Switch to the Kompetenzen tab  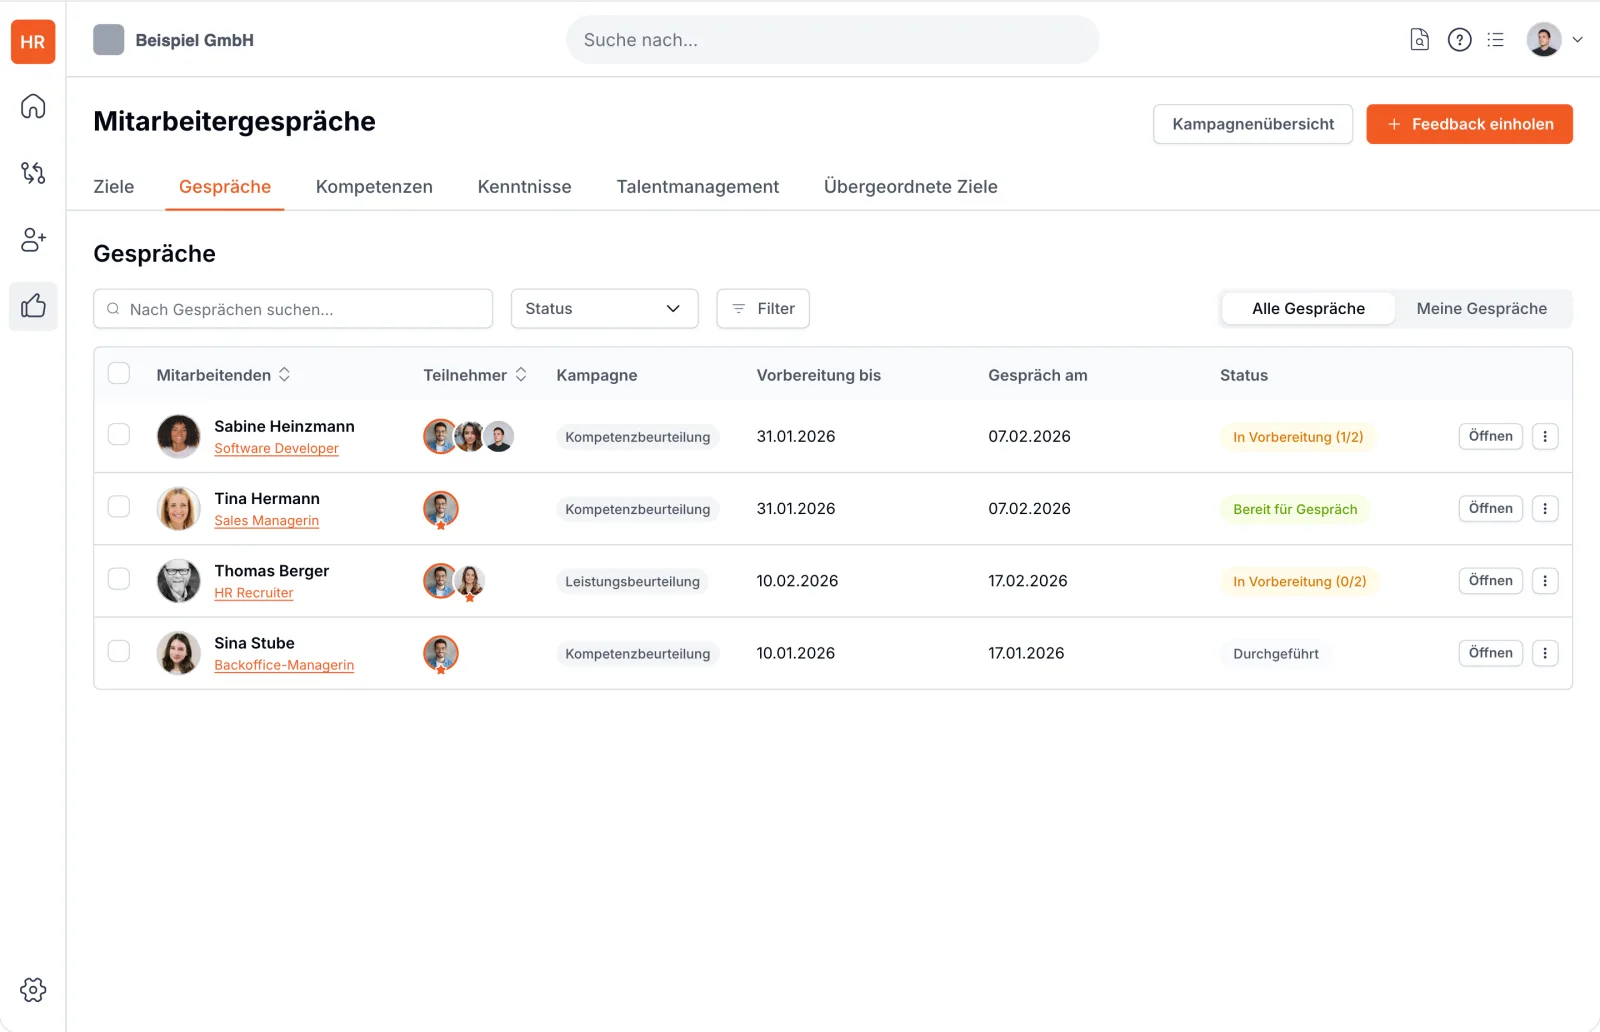[374, 187]
